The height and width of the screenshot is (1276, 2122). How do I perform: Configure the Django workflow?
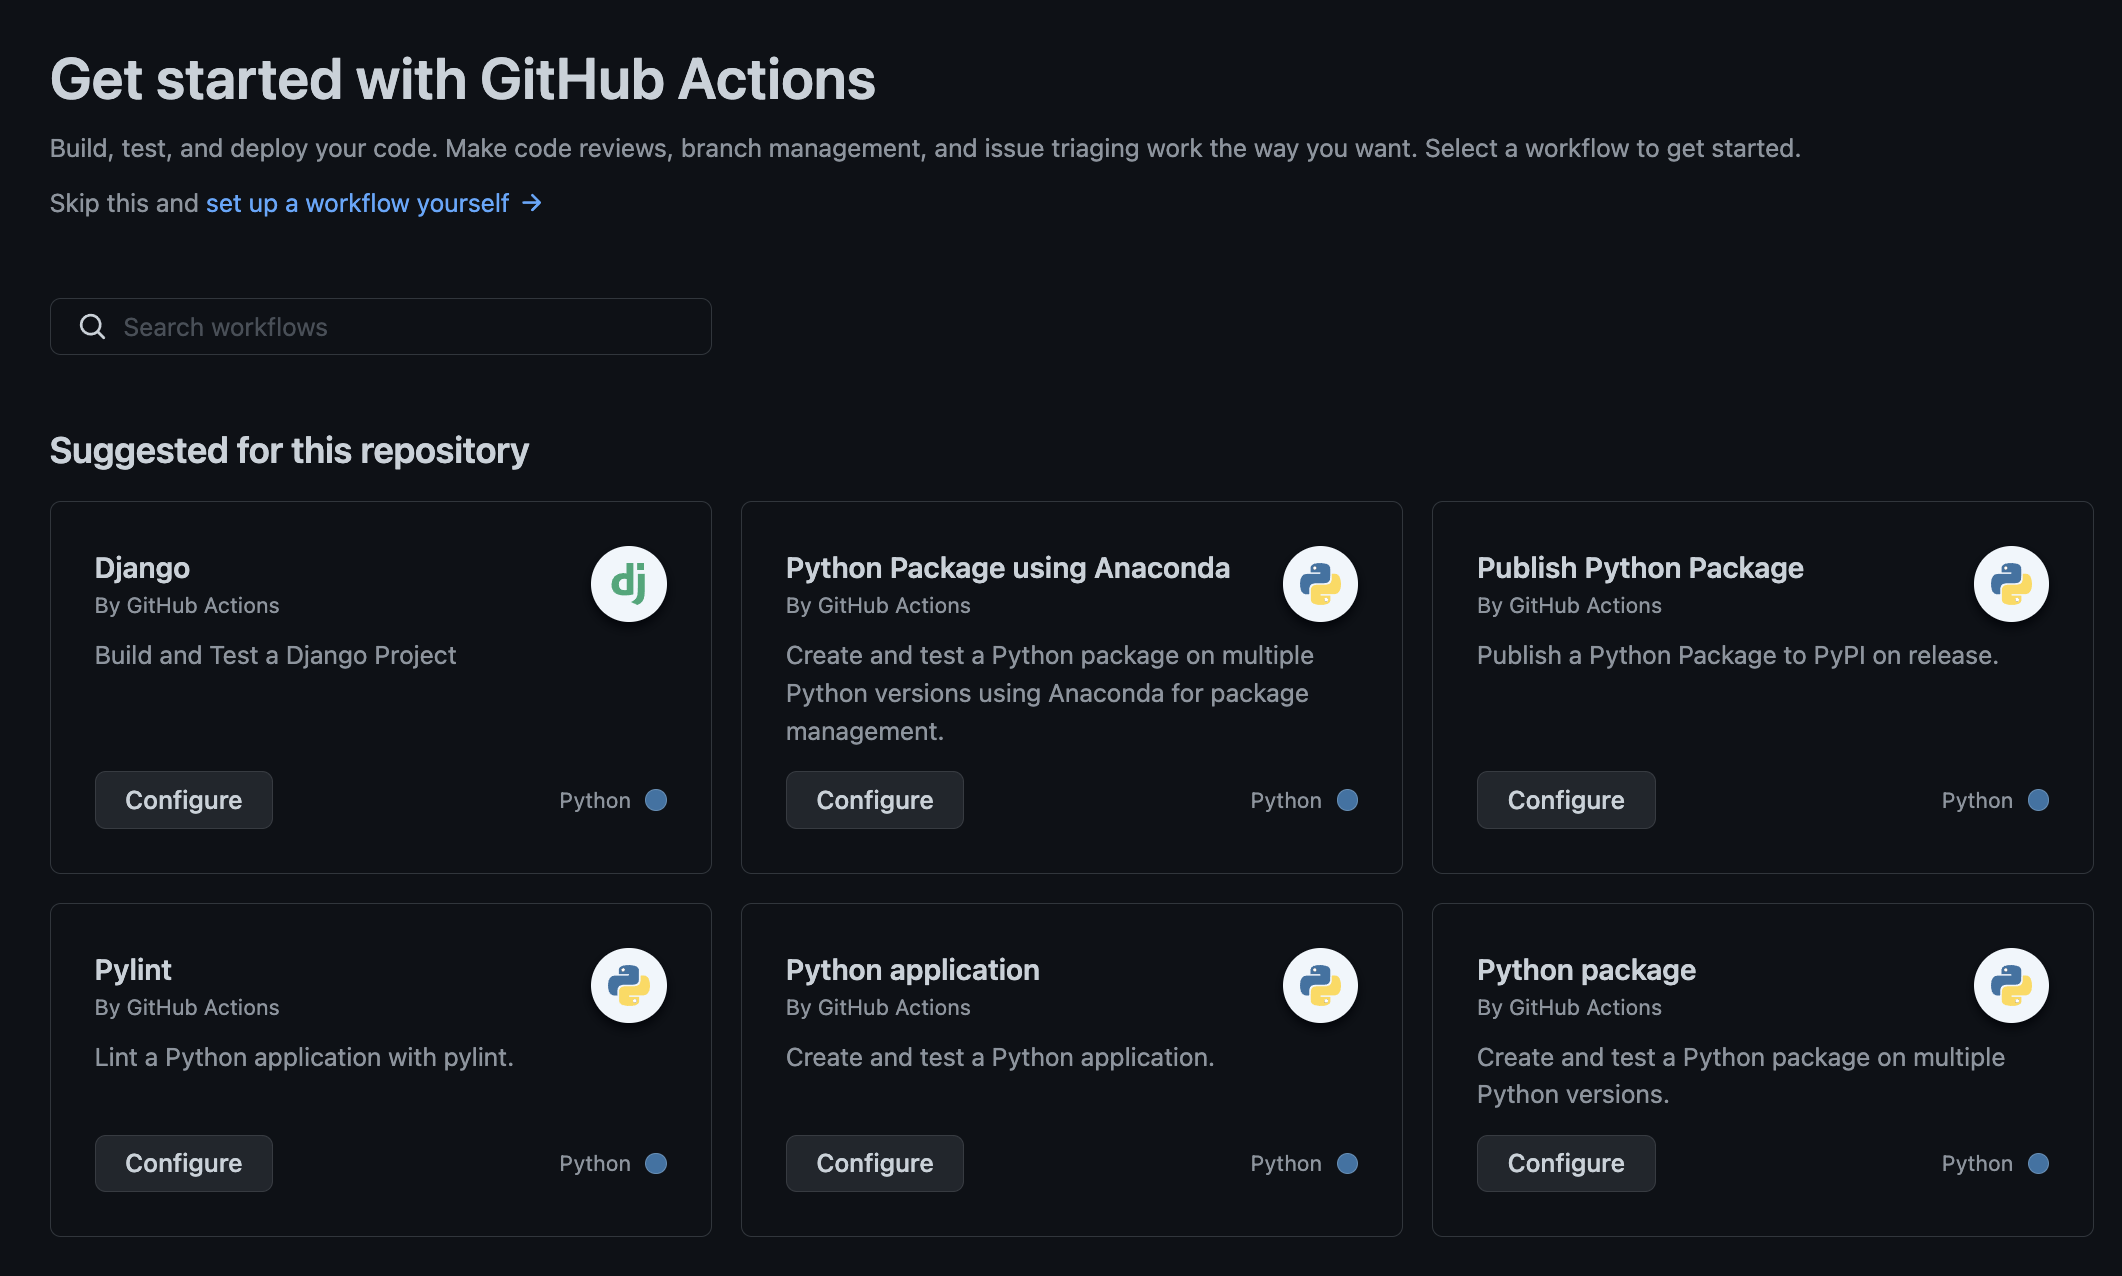point(183,800)
